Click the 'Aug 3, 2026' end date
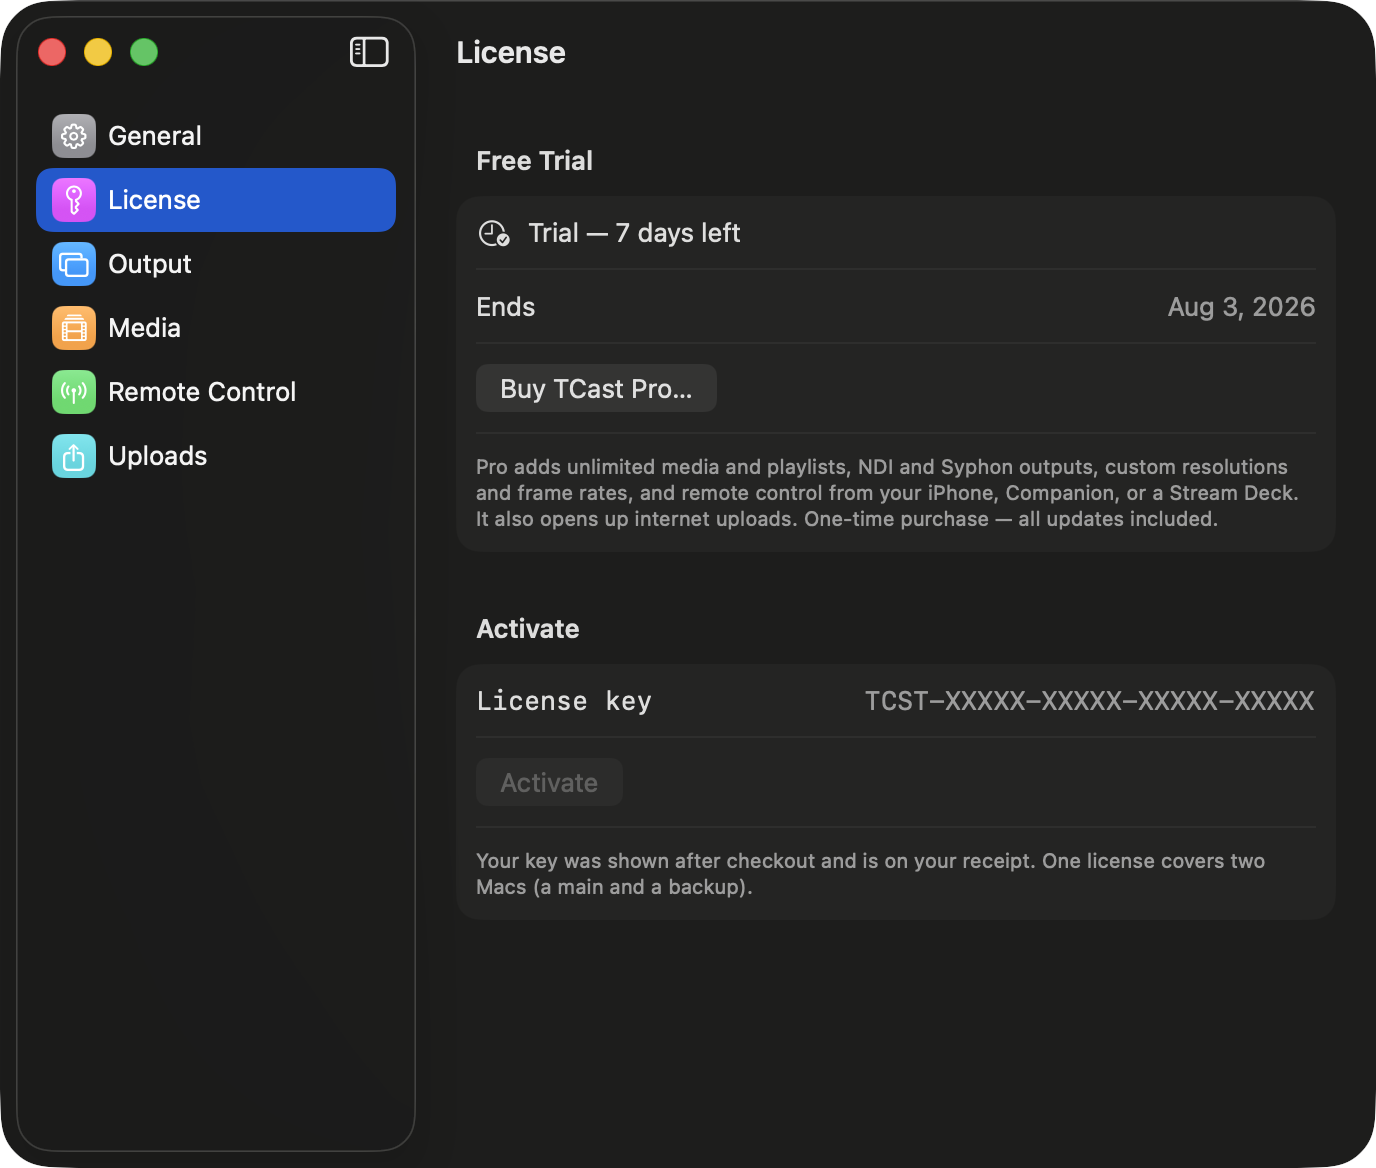 pyautogui.click(x=1241, y=307)
